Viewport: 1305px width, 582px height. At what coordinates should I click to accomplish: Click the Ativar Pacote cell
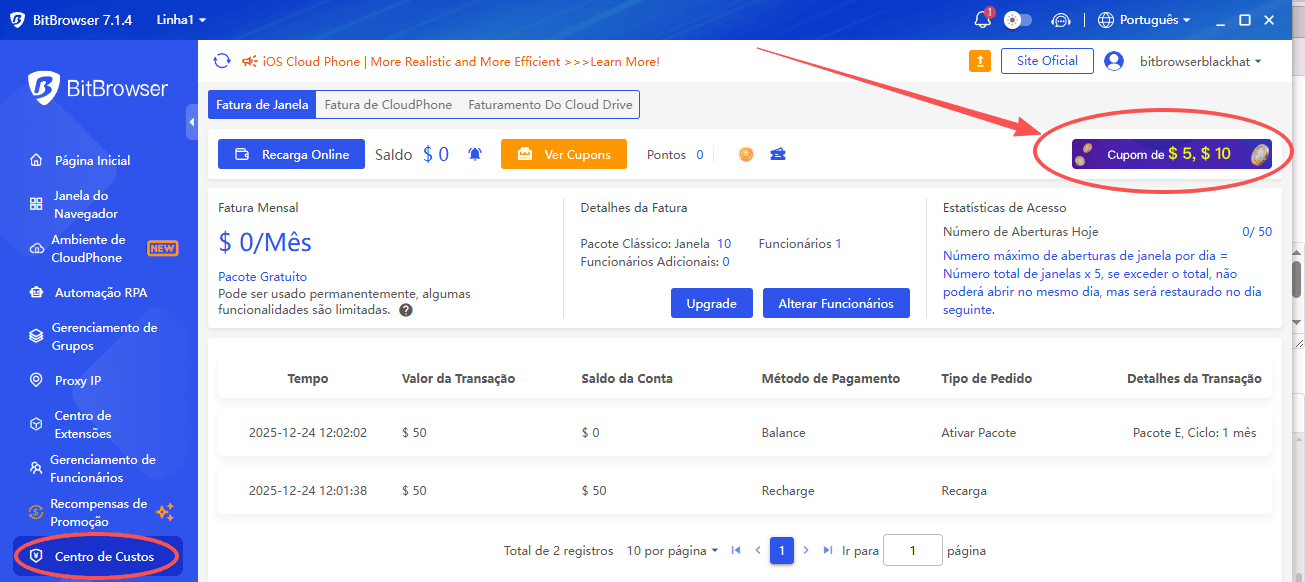click(978, 433)
